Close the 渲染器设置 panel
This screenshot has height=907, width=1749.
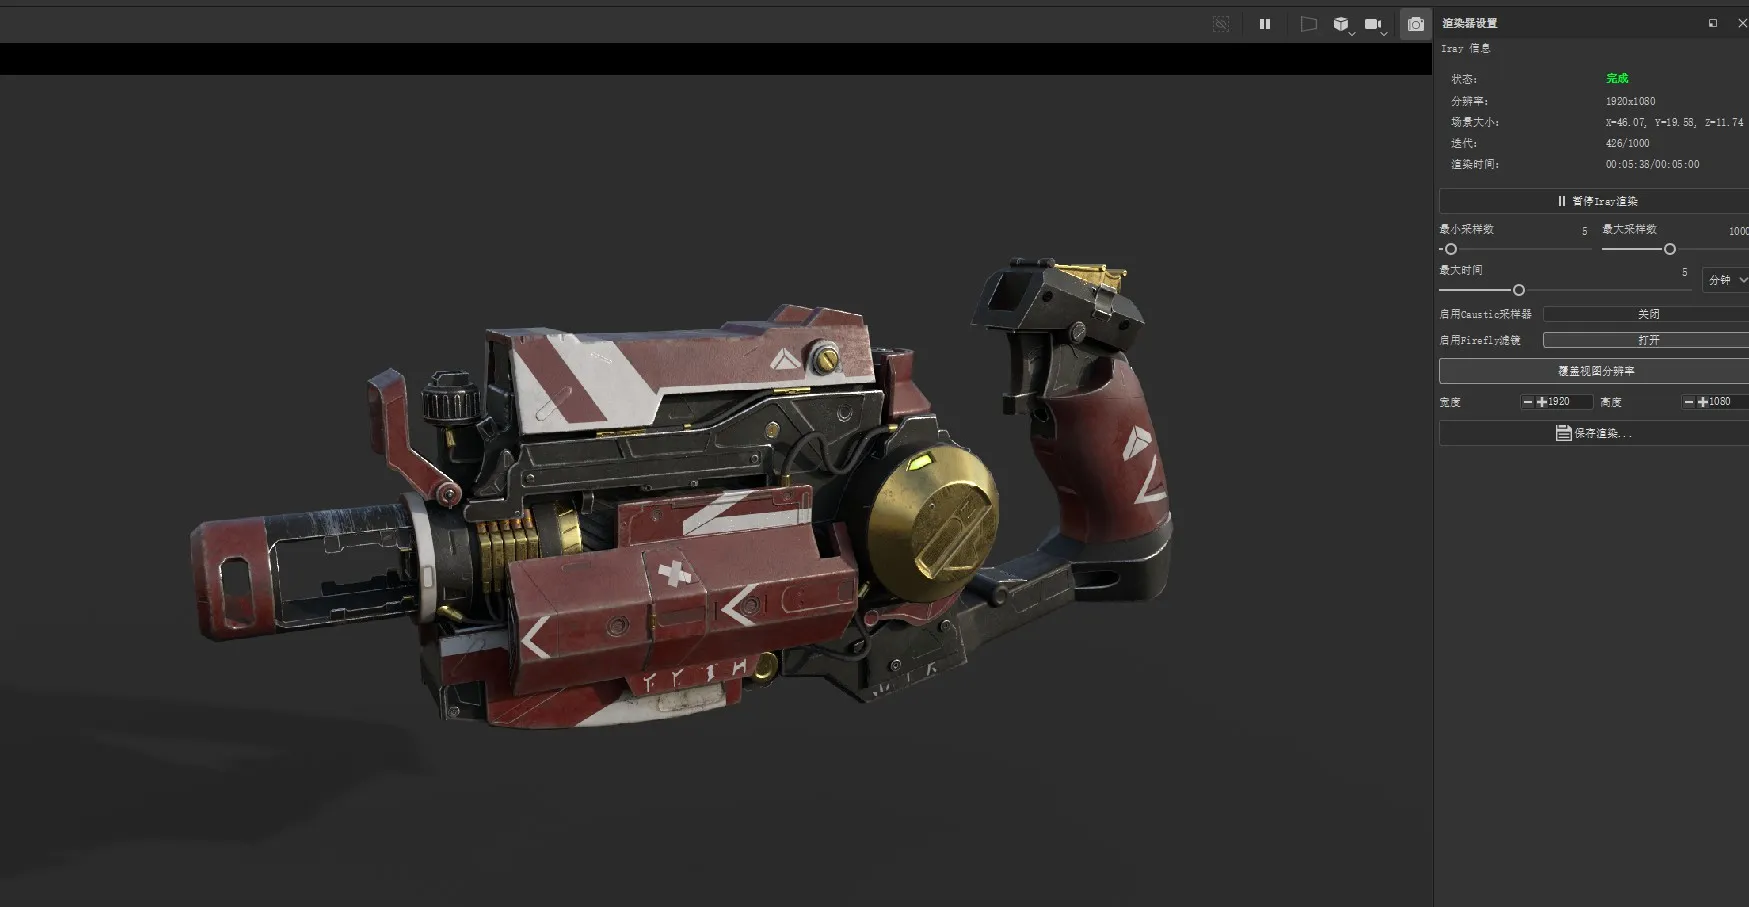tap(1742, 23)
